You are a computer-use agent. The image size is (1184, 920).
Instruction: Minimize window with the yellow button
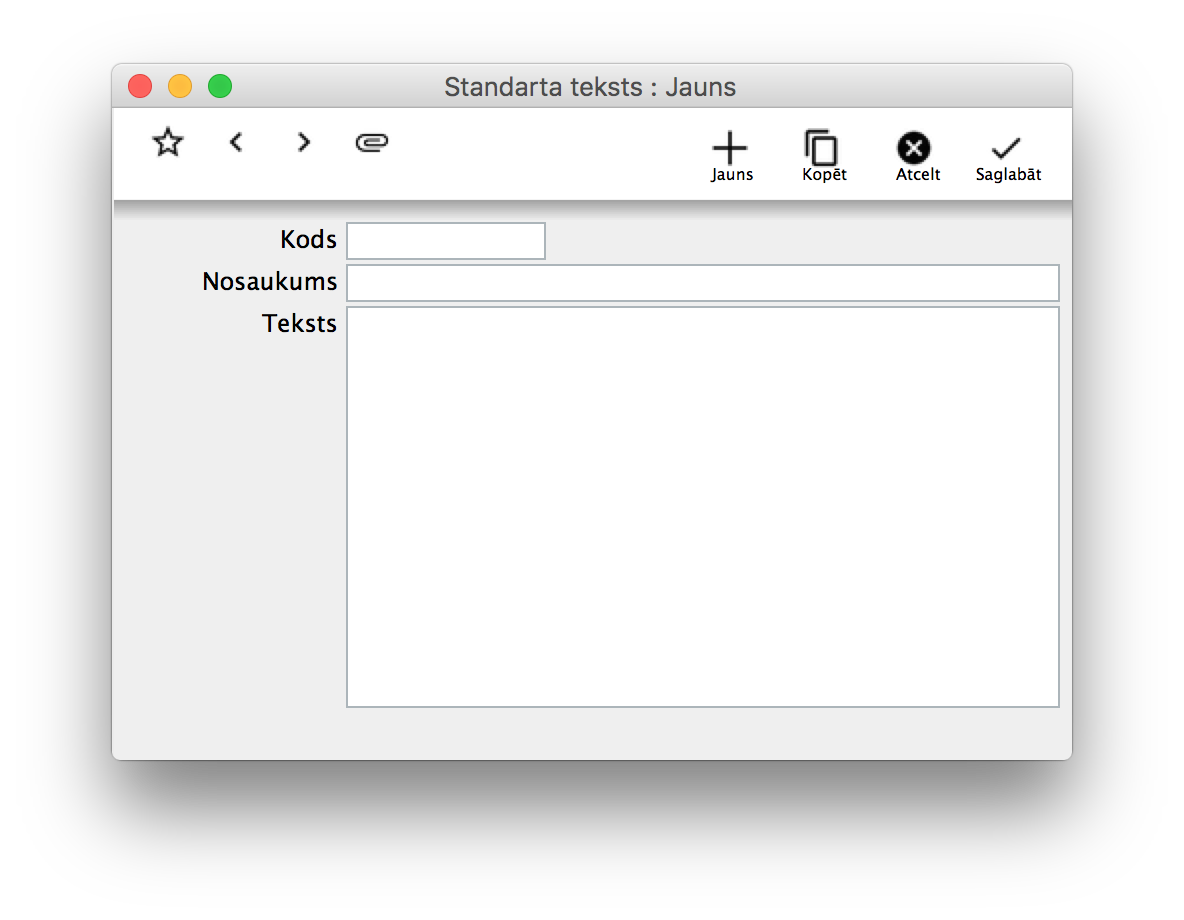tap(180, 87)
